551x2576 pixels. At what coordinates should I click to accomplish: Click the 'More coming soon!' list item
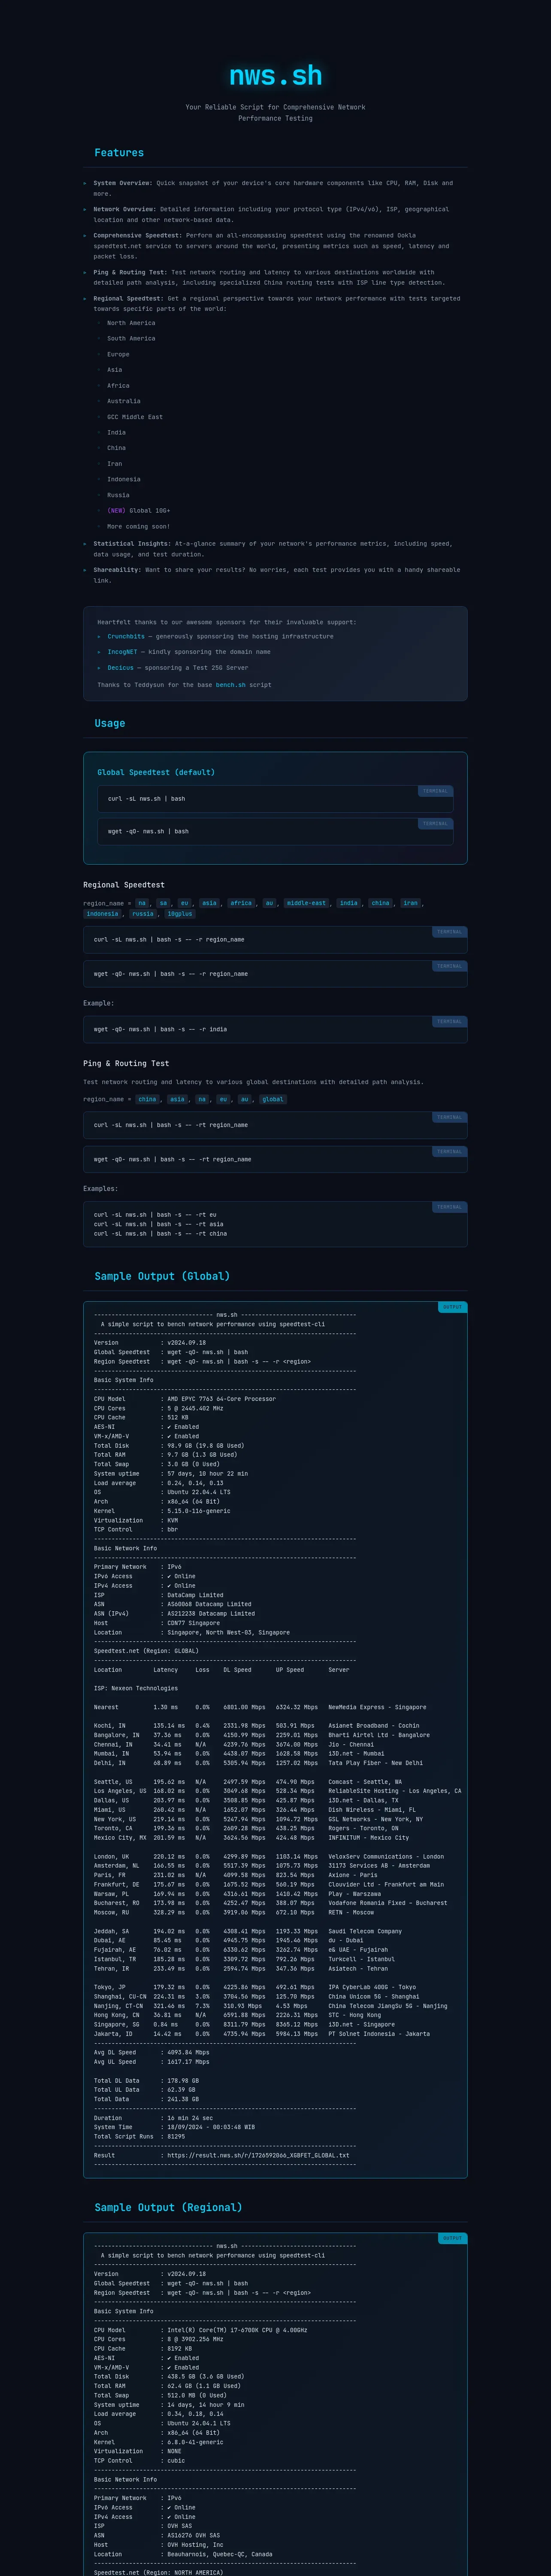pos(138,526)
